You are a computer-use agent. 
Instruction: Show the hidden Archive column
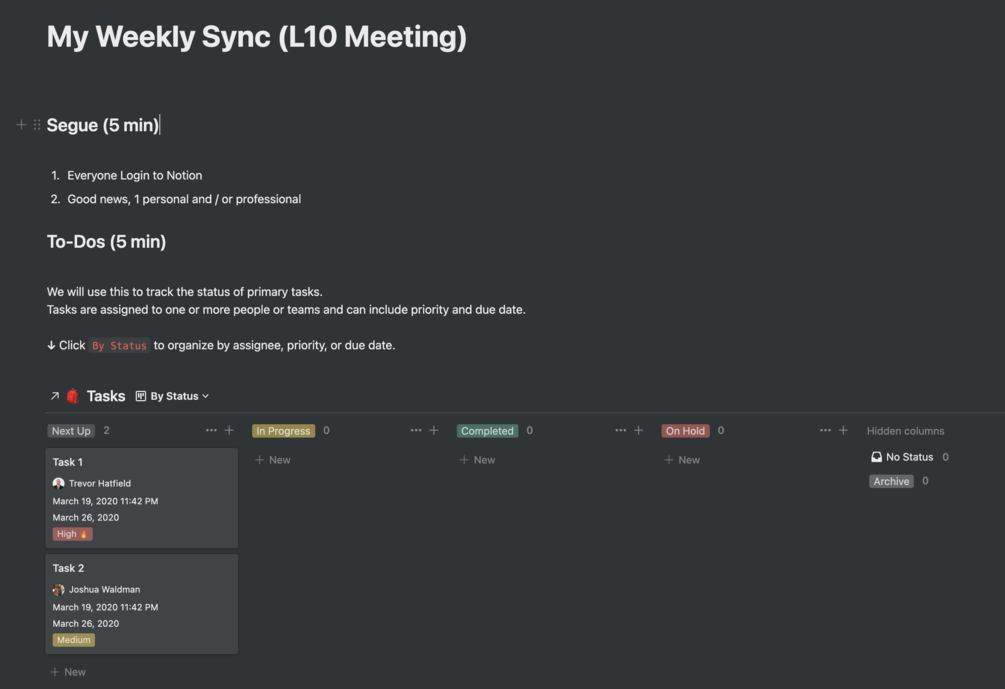click(891, 481)
